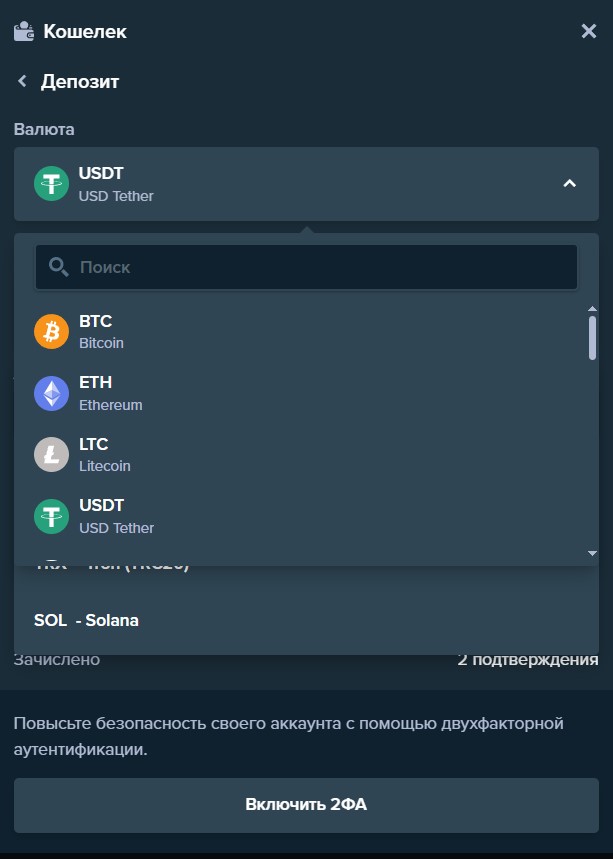Click the Bitcoin (BTC) orange icon
The height and width of the screenshot is (859, 613).
pyautogui.click(x=51, y=331)
